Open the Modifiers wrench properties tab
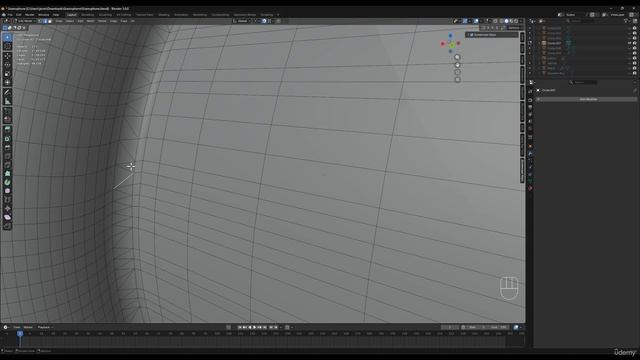 pyautogui.click(x=530, y=154)
